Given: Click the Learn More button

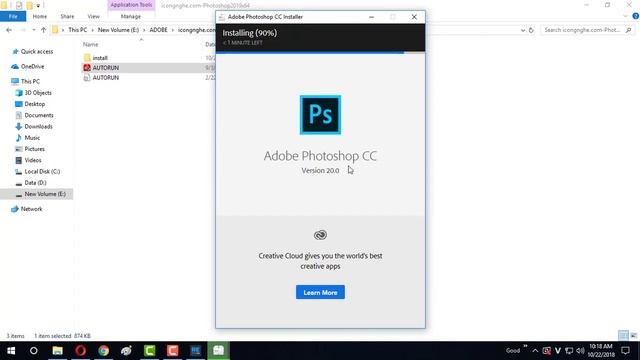Looking at the screenshot, I should [x=320, y=292].
